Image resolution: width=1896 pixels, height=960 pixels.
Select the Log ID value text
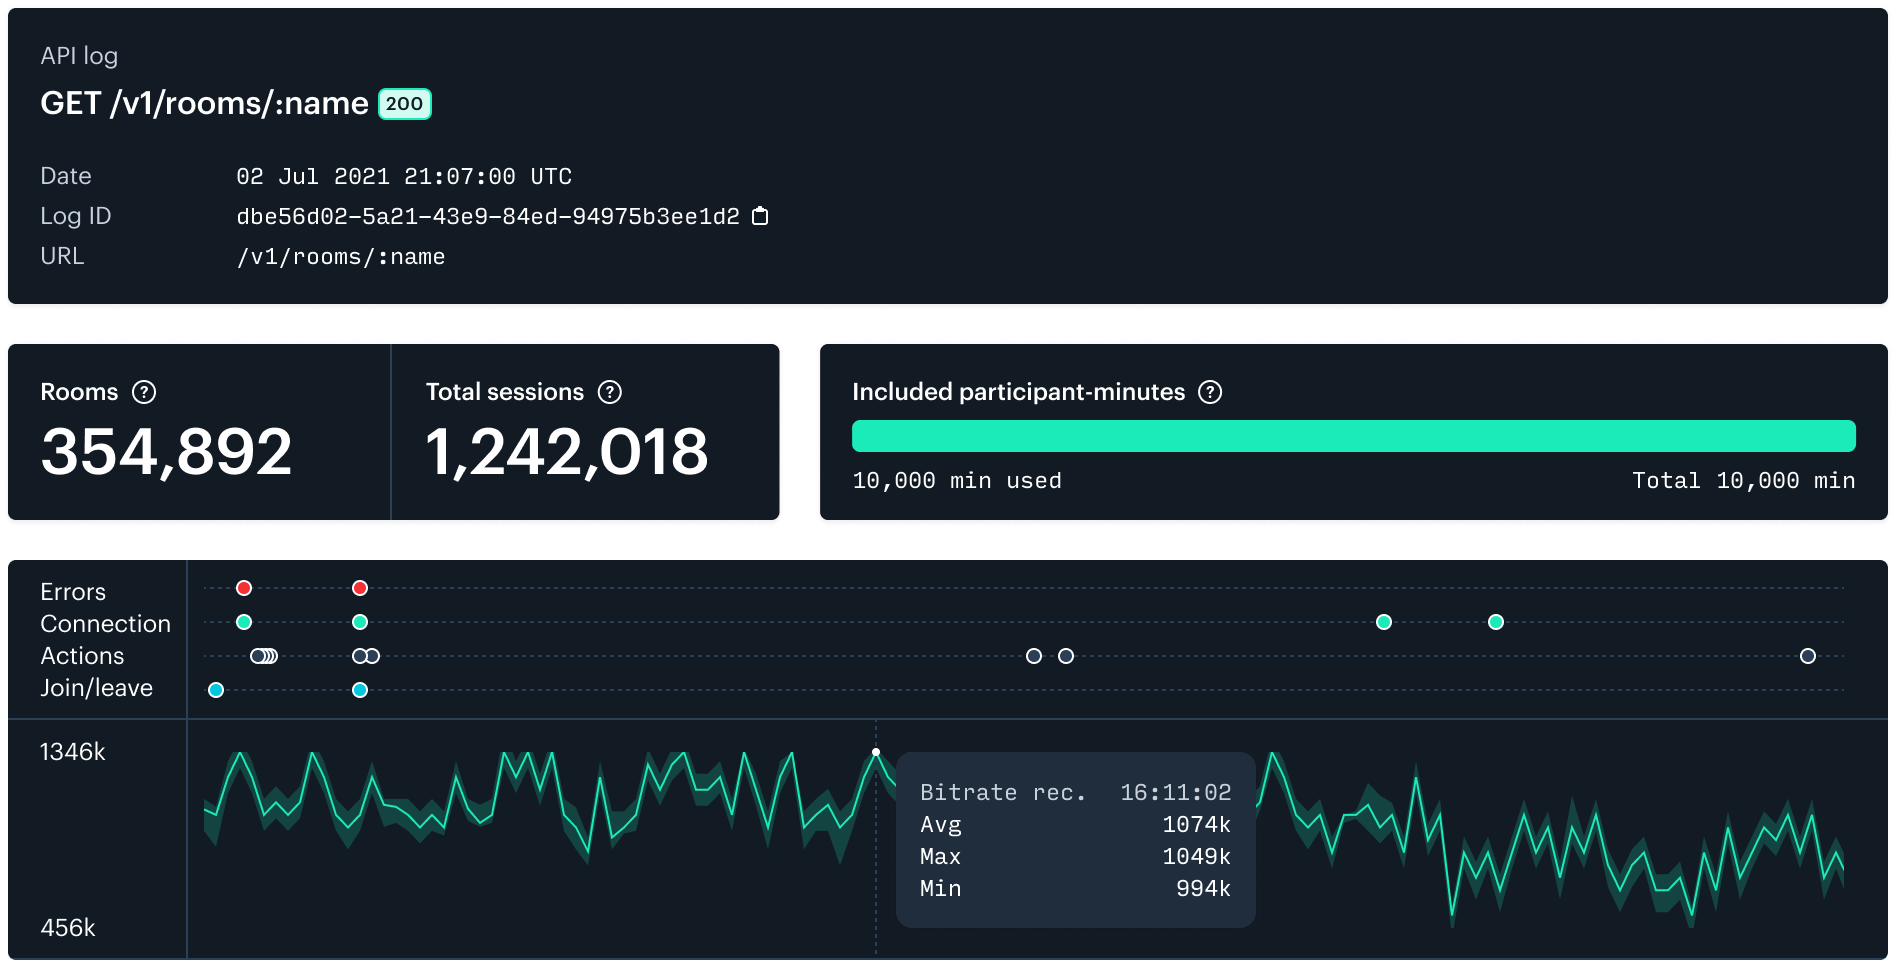tap(487, 216)
